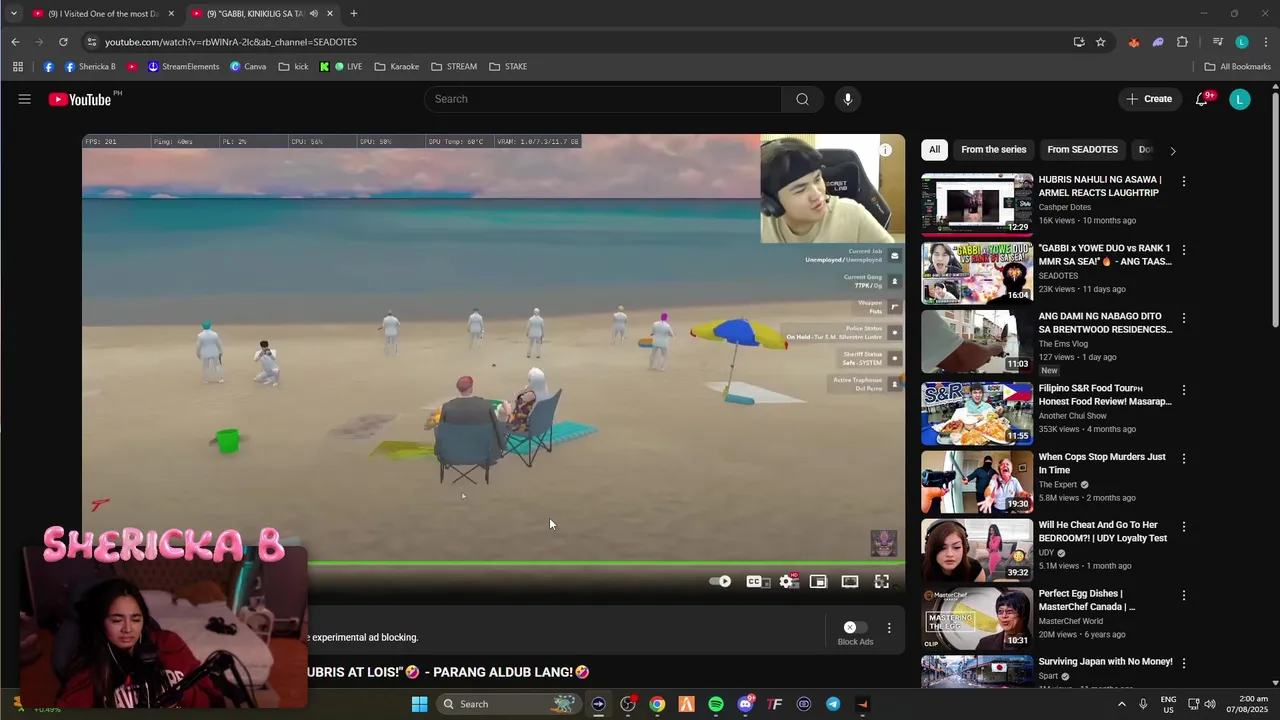Open Spotify from the taskbar
This screenshot has height=720, width=1280.
point(716,704)
